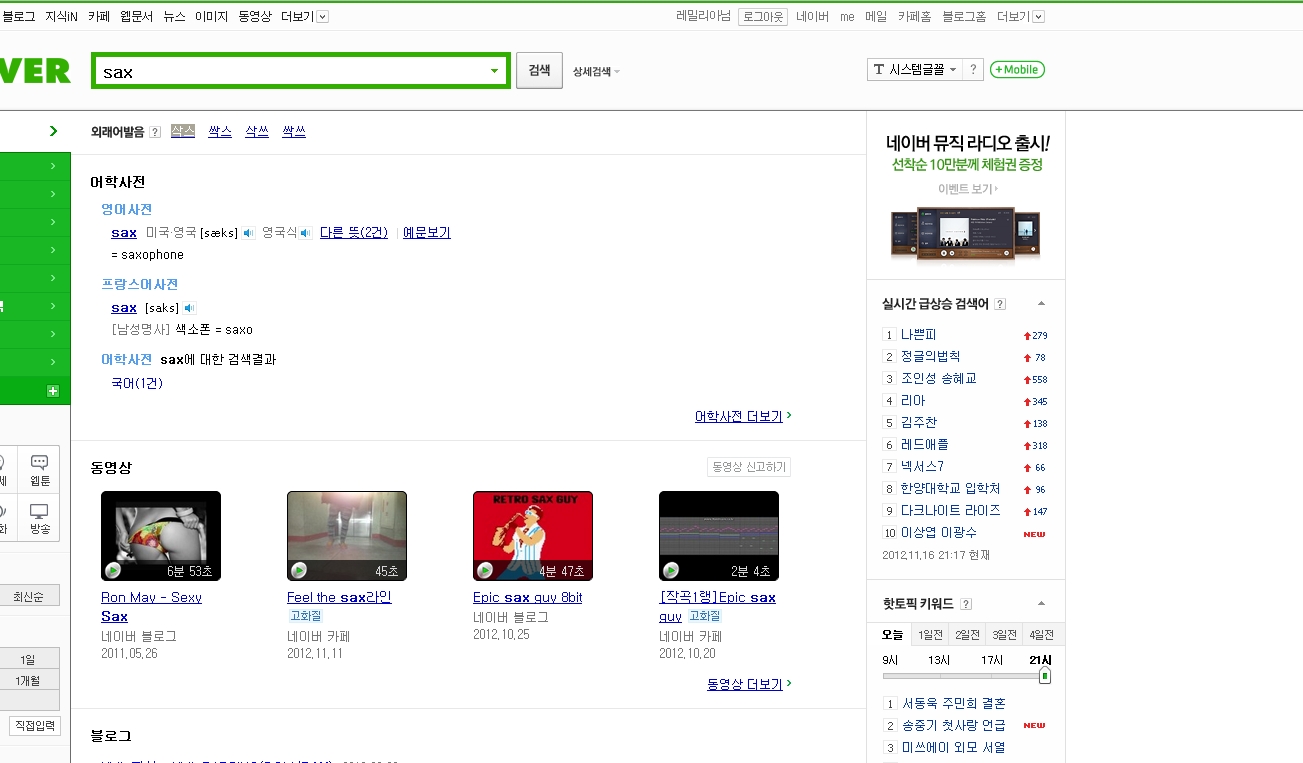Viewport: 1303px width, 763px height.
Task: Open the 시스템글꼴 font dropdown
Action: pos(915,69)
